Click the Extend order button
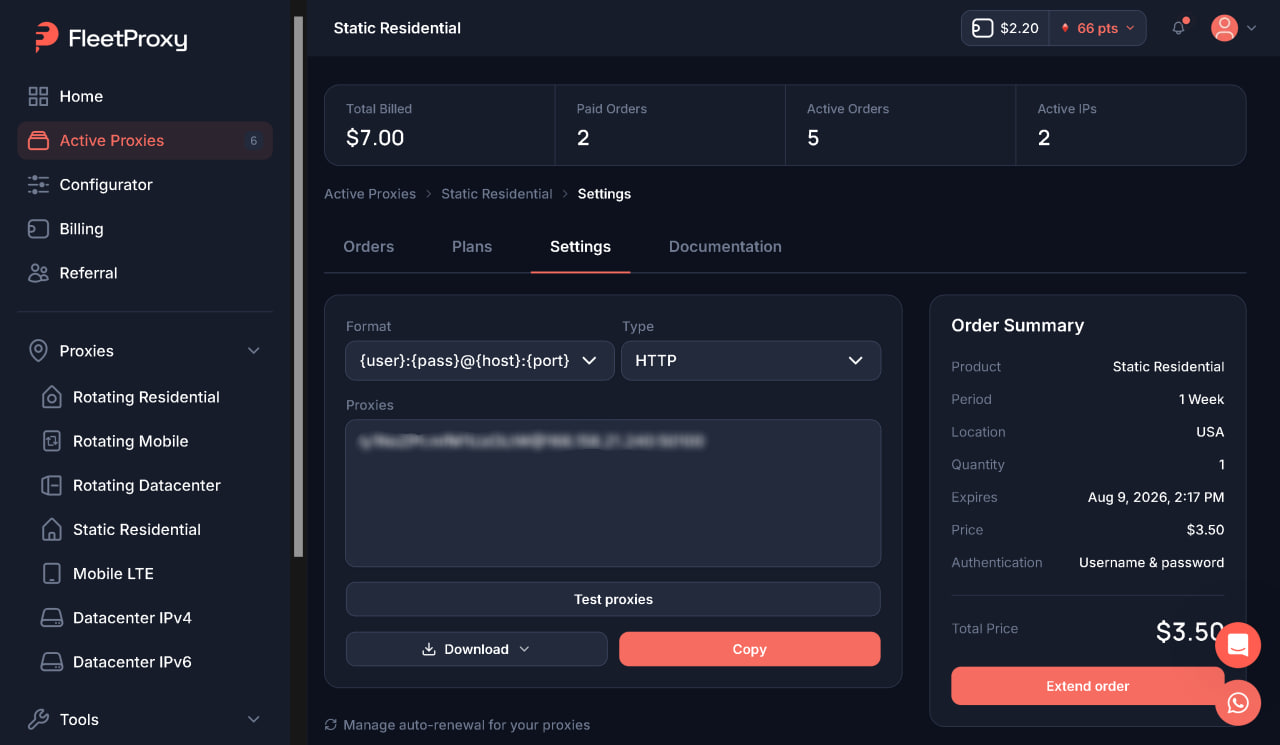 (x=1088, y=686)
